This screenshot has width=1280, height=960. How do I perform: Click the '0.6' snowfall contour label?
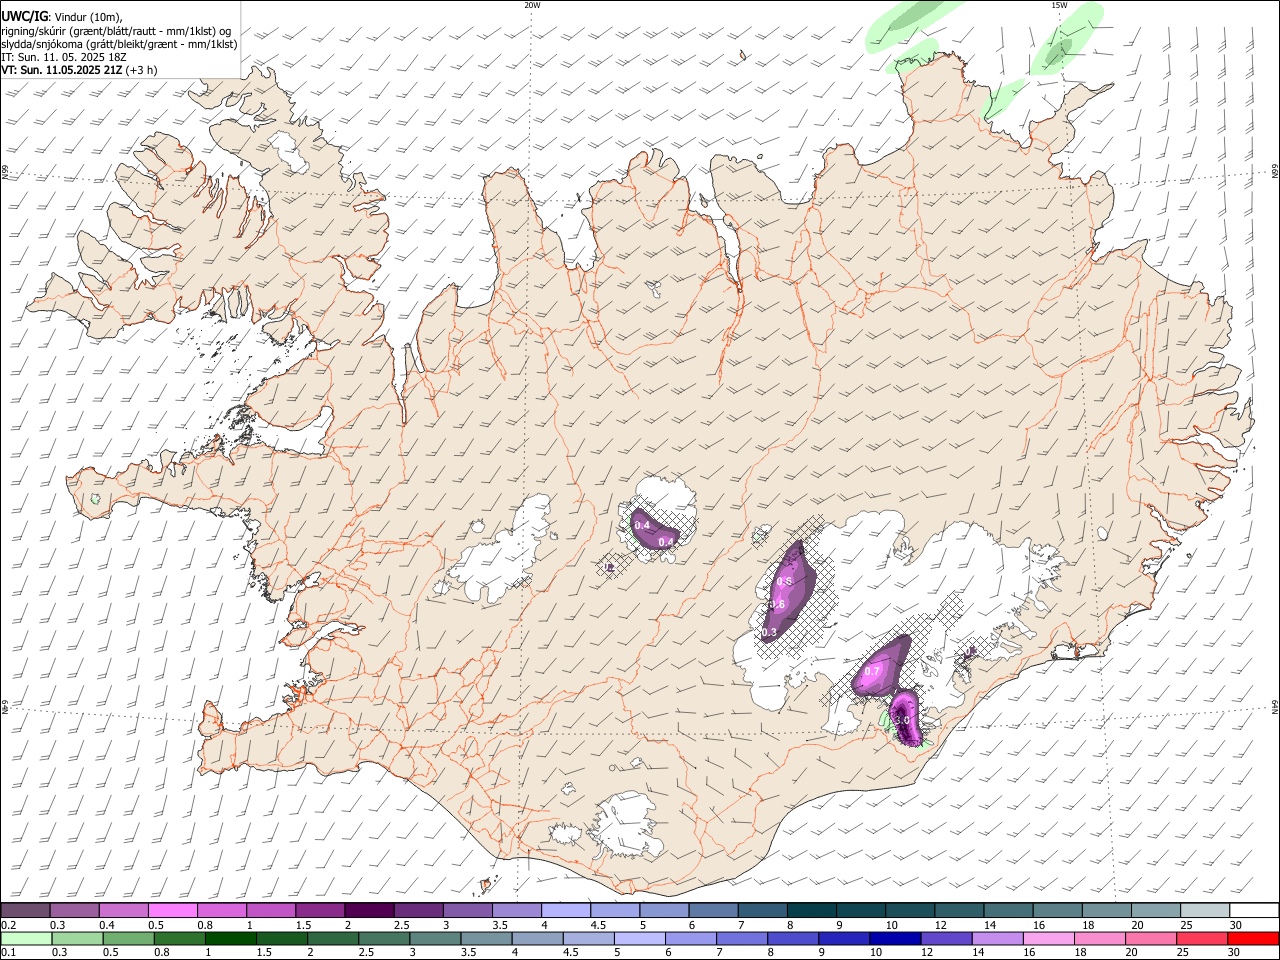tap(777, 604)
